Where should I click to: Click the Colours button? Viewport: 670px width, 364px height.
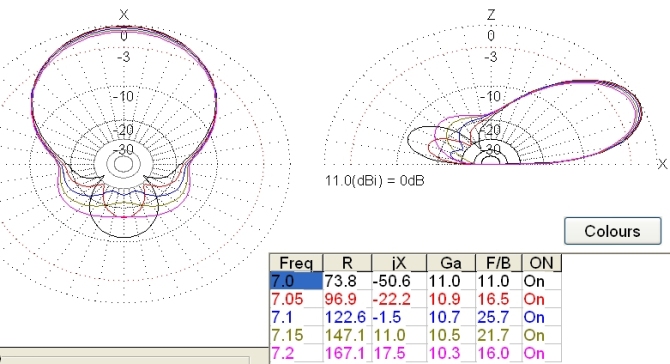coord(613,231)
